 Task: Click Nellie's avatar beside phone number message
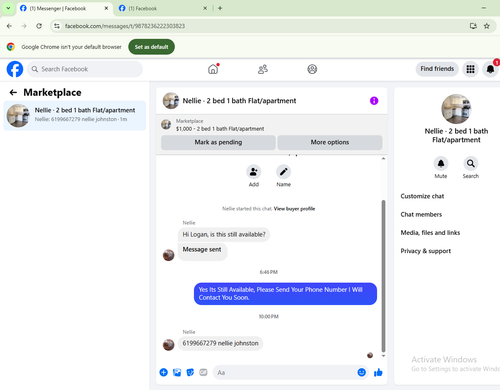point(169,345)
